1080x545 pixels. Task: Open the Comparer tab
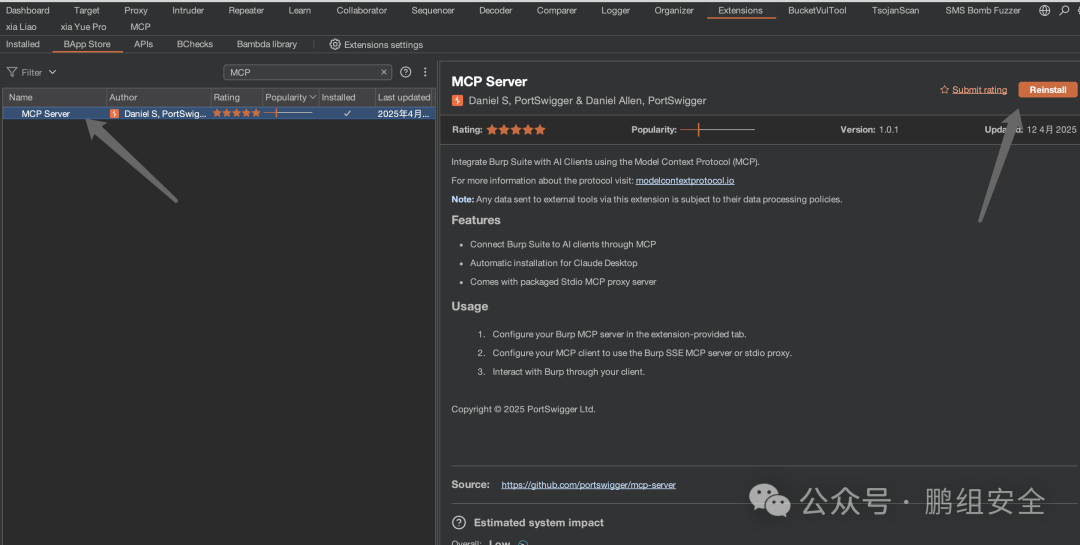tap(557, 10)
